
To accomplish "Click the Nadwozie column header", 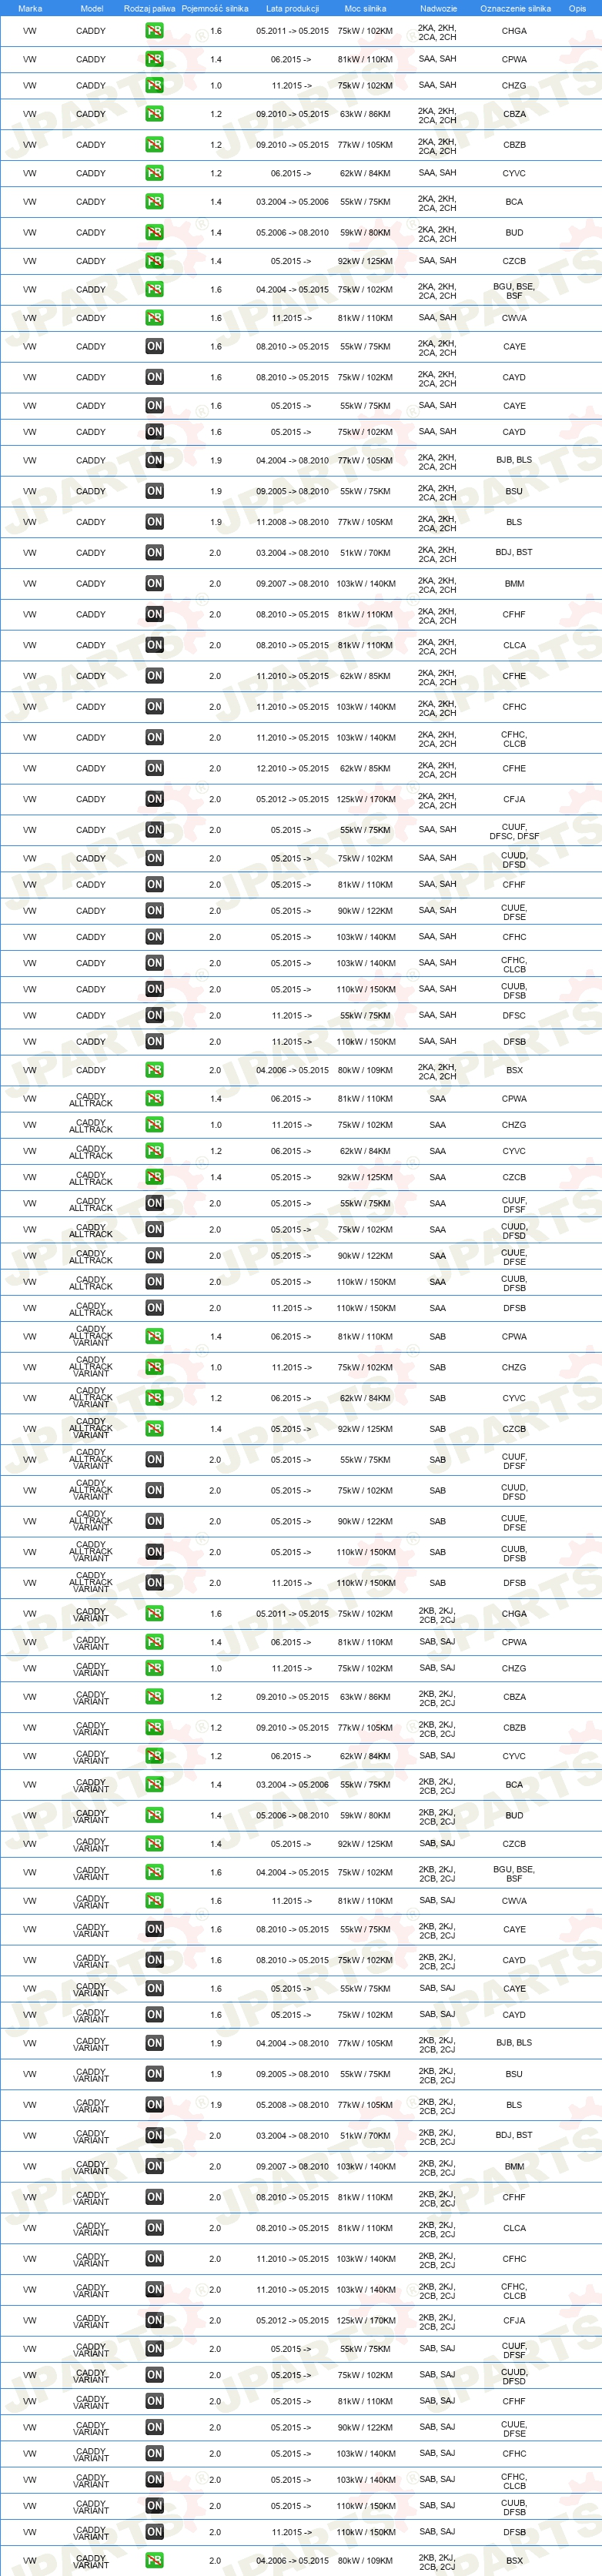I will (x=438, y=8).
